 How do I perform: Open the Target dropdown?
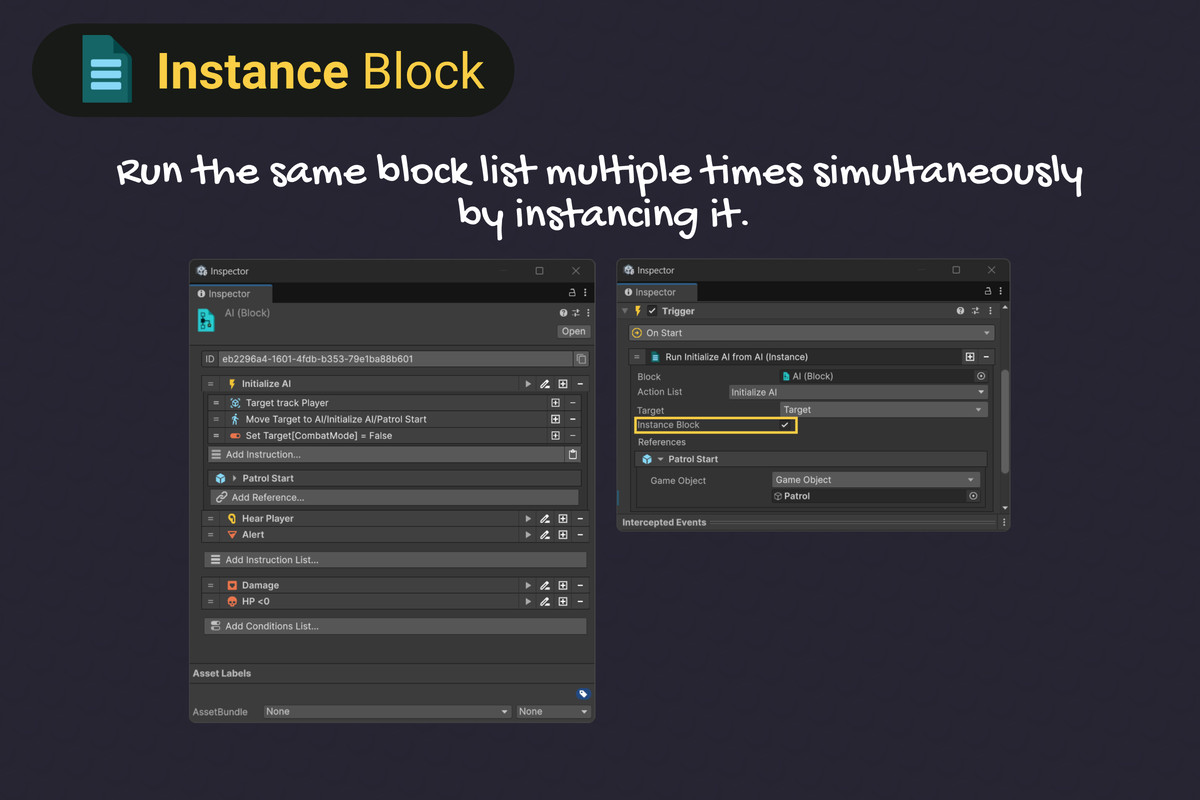click(x=884, y=410)
